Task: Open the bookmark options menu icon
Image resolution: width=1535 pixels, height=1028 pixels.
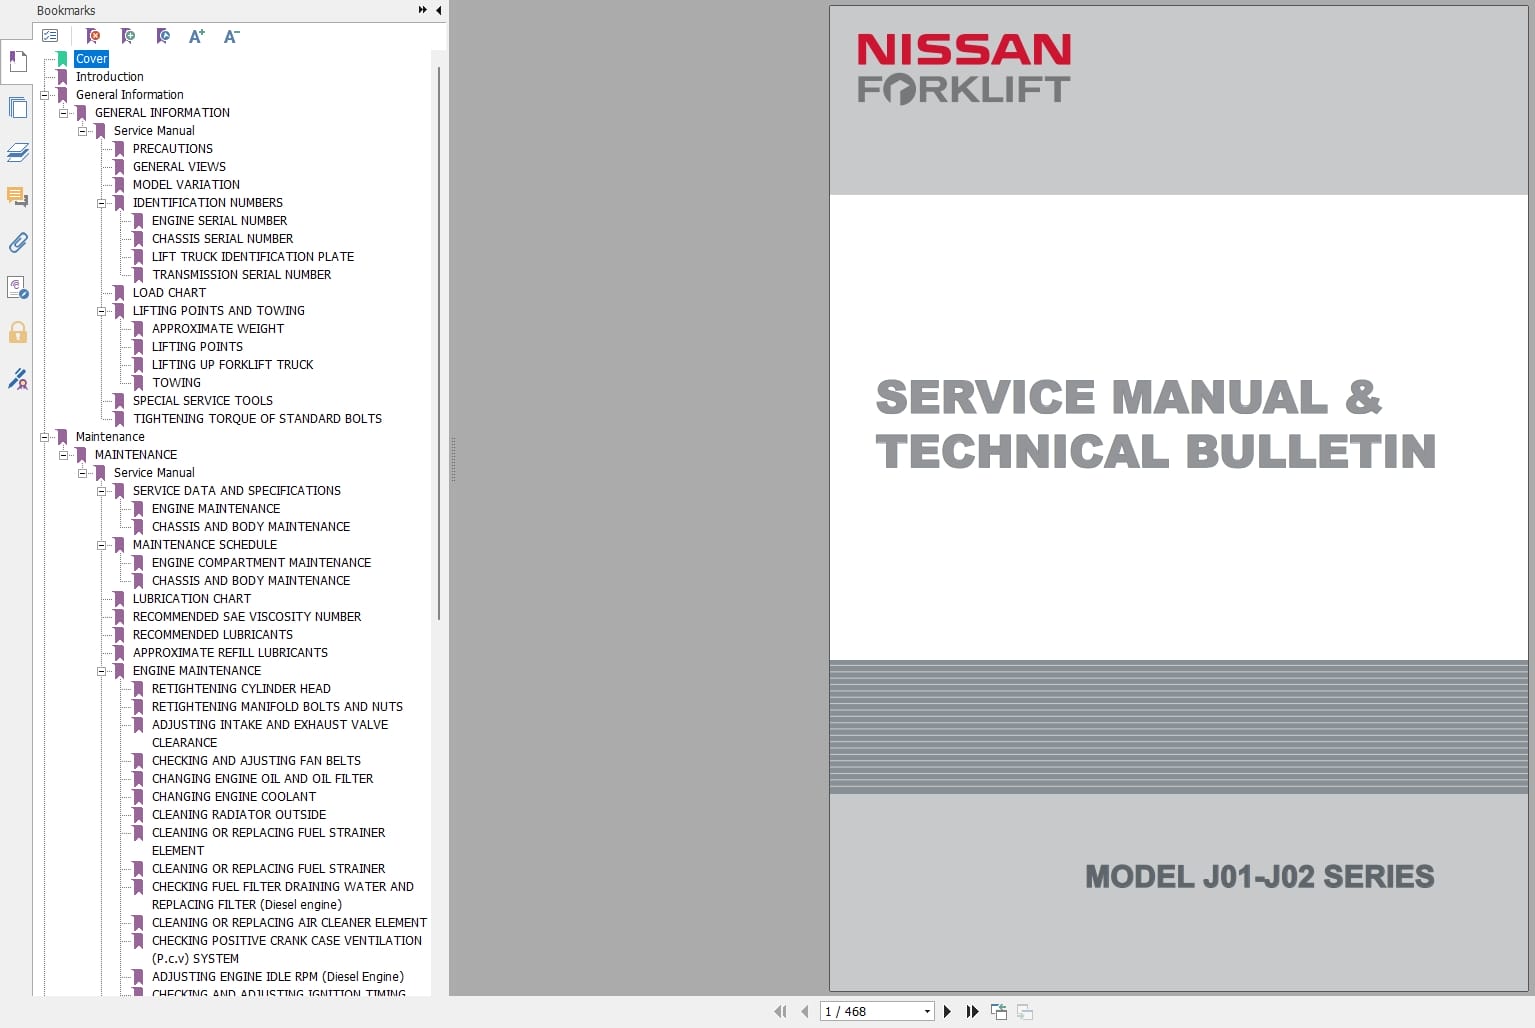Action: 50,36
